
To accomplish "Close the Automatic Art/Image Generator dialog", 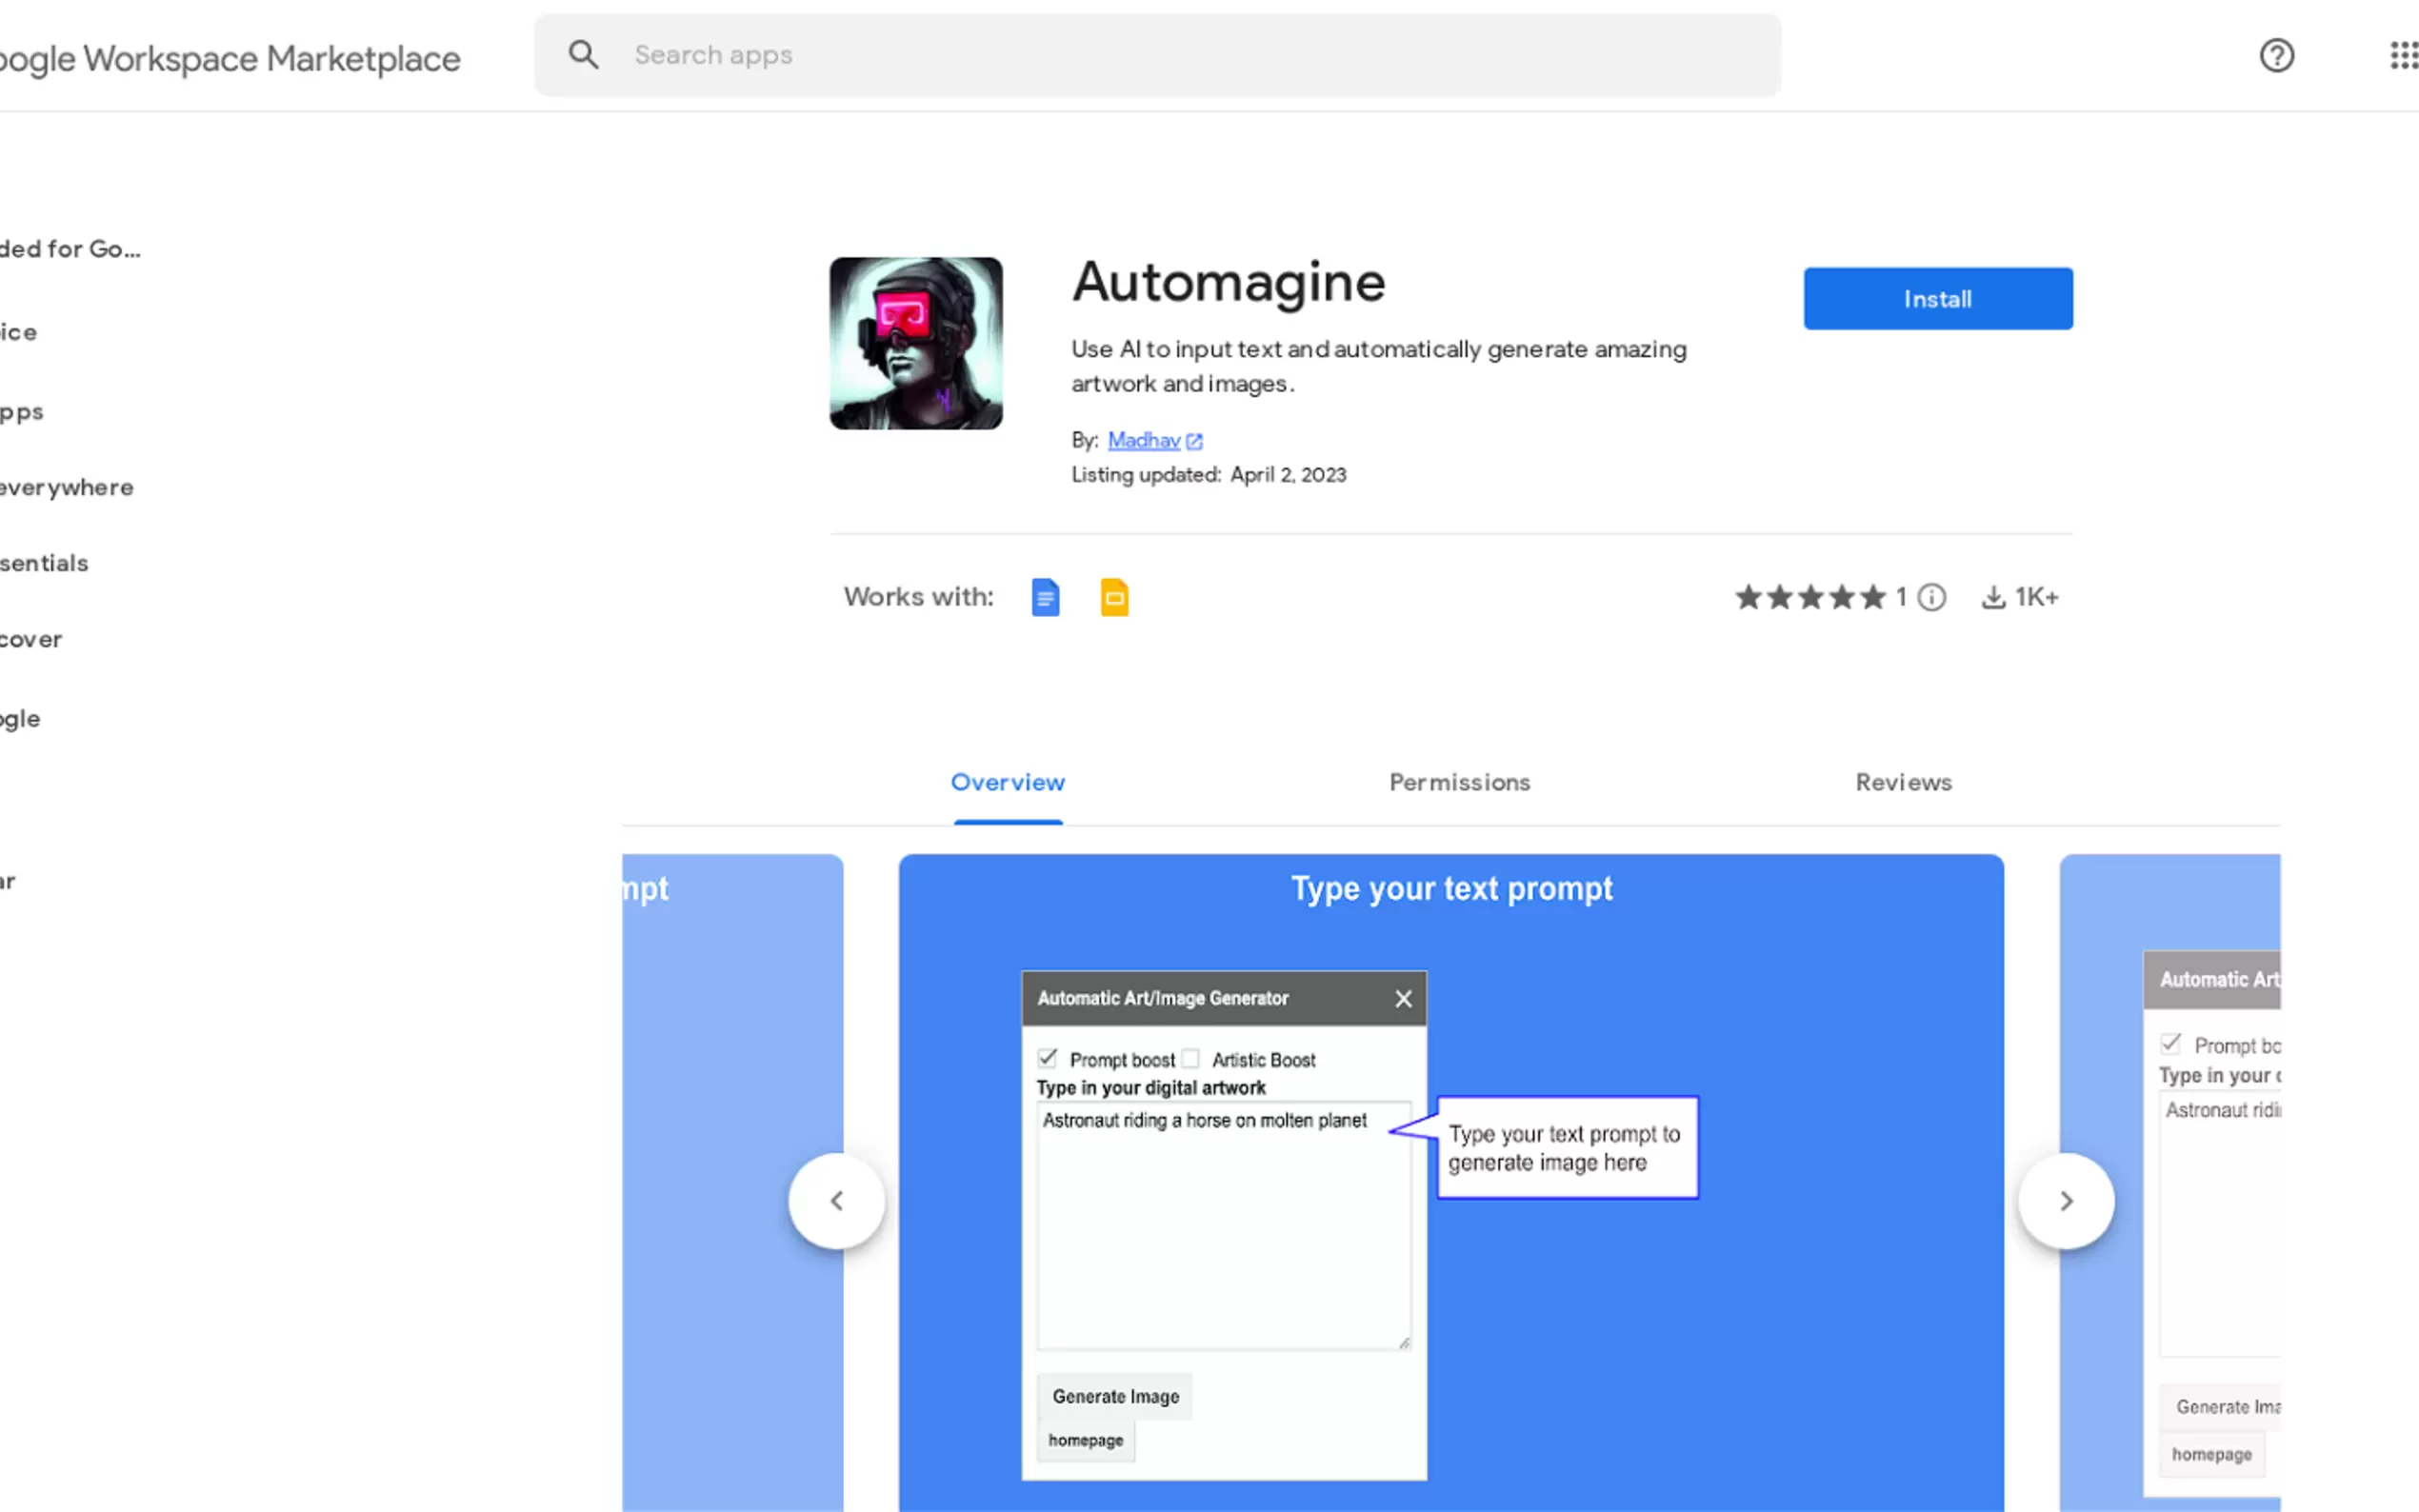I will [x=1403, y=998].
